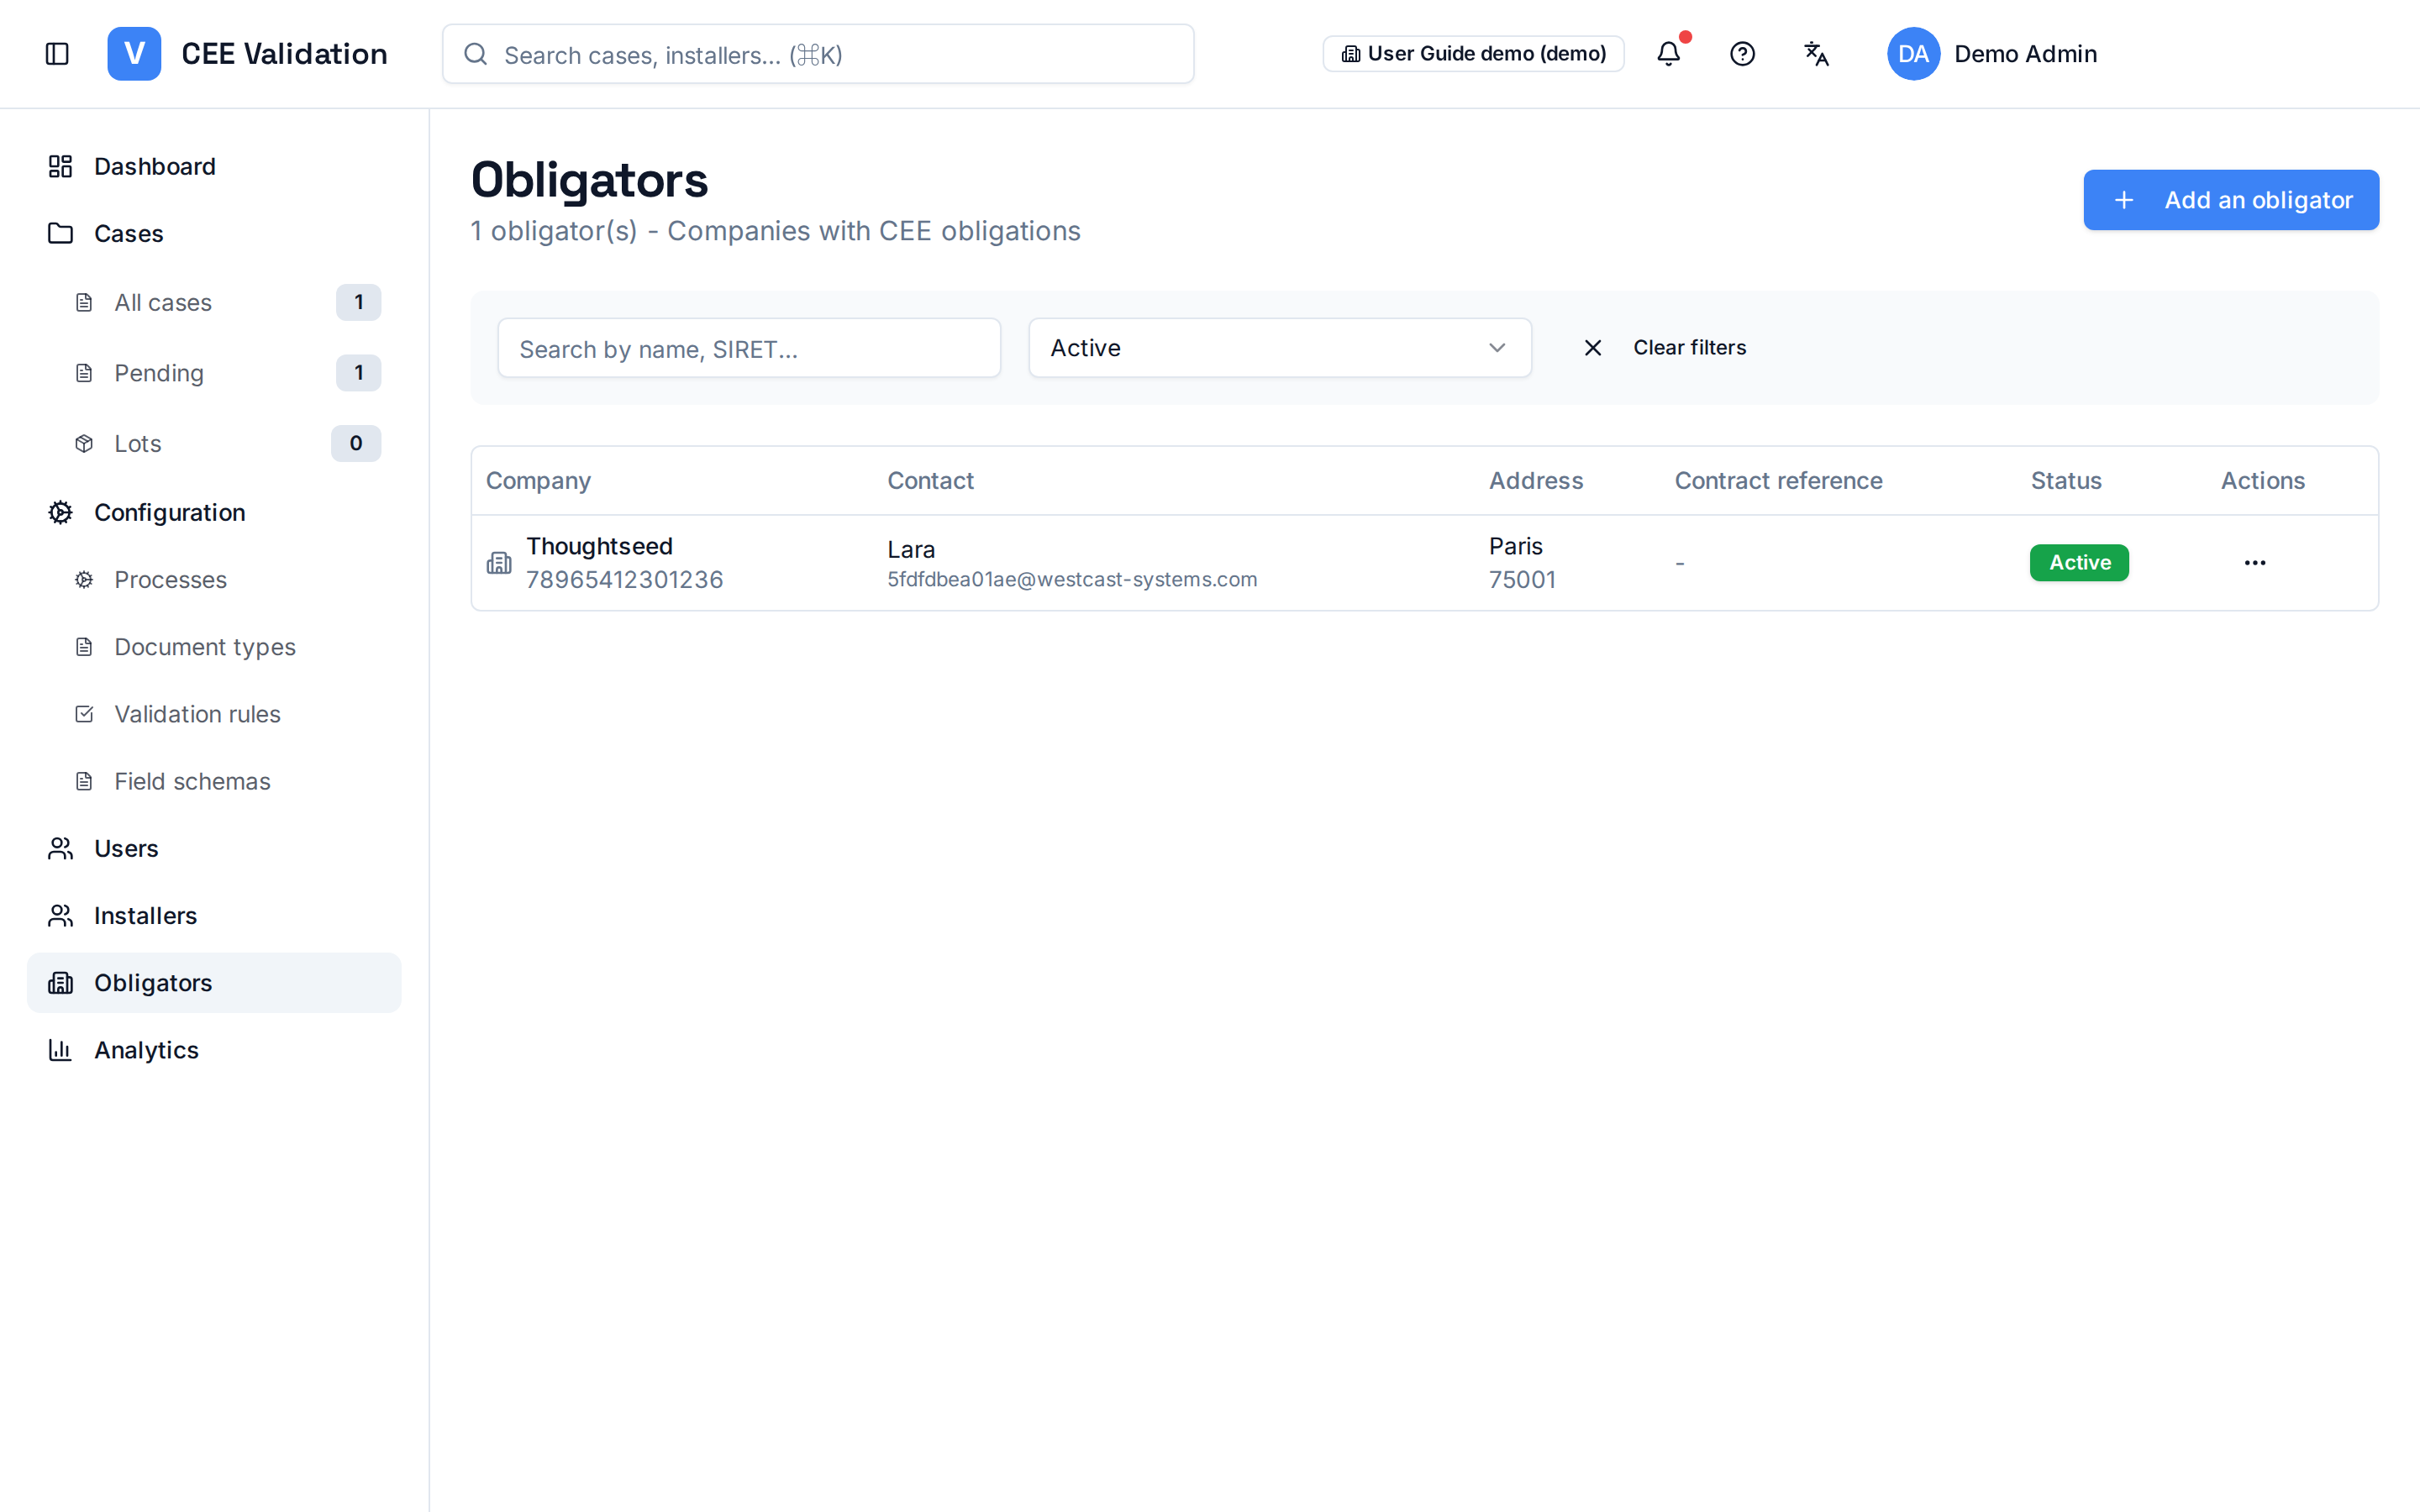The height and width of the screenshot is (1512, 2420).
Task: Click the contact email 5fdfdbea01ae@westcast-systems.com
Action: (x=1072, y=580)
